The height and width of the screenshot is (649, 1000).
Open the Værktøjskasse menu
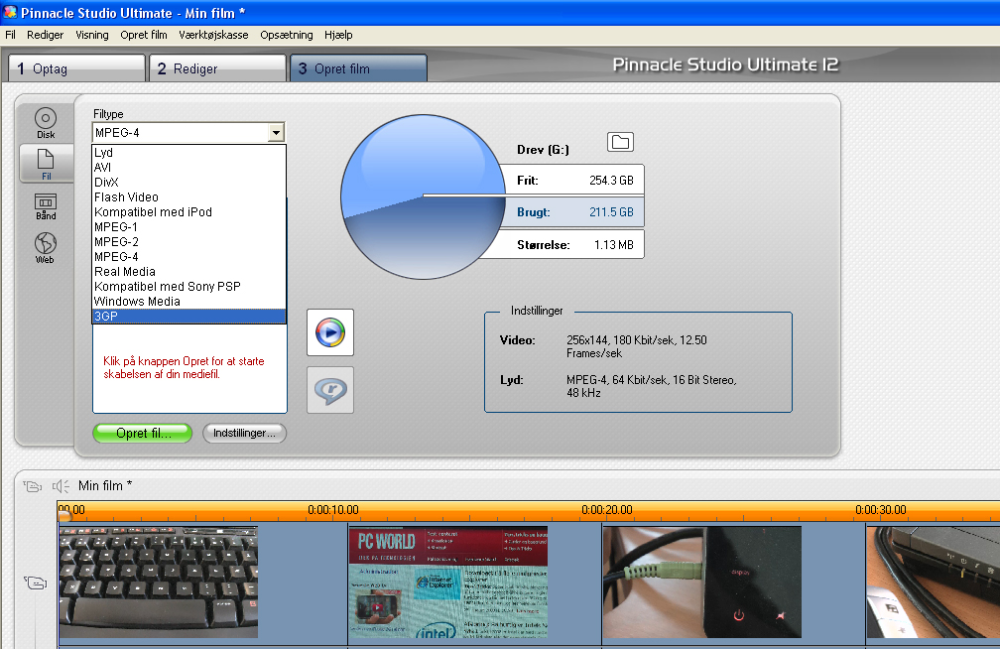coord(213,34)
